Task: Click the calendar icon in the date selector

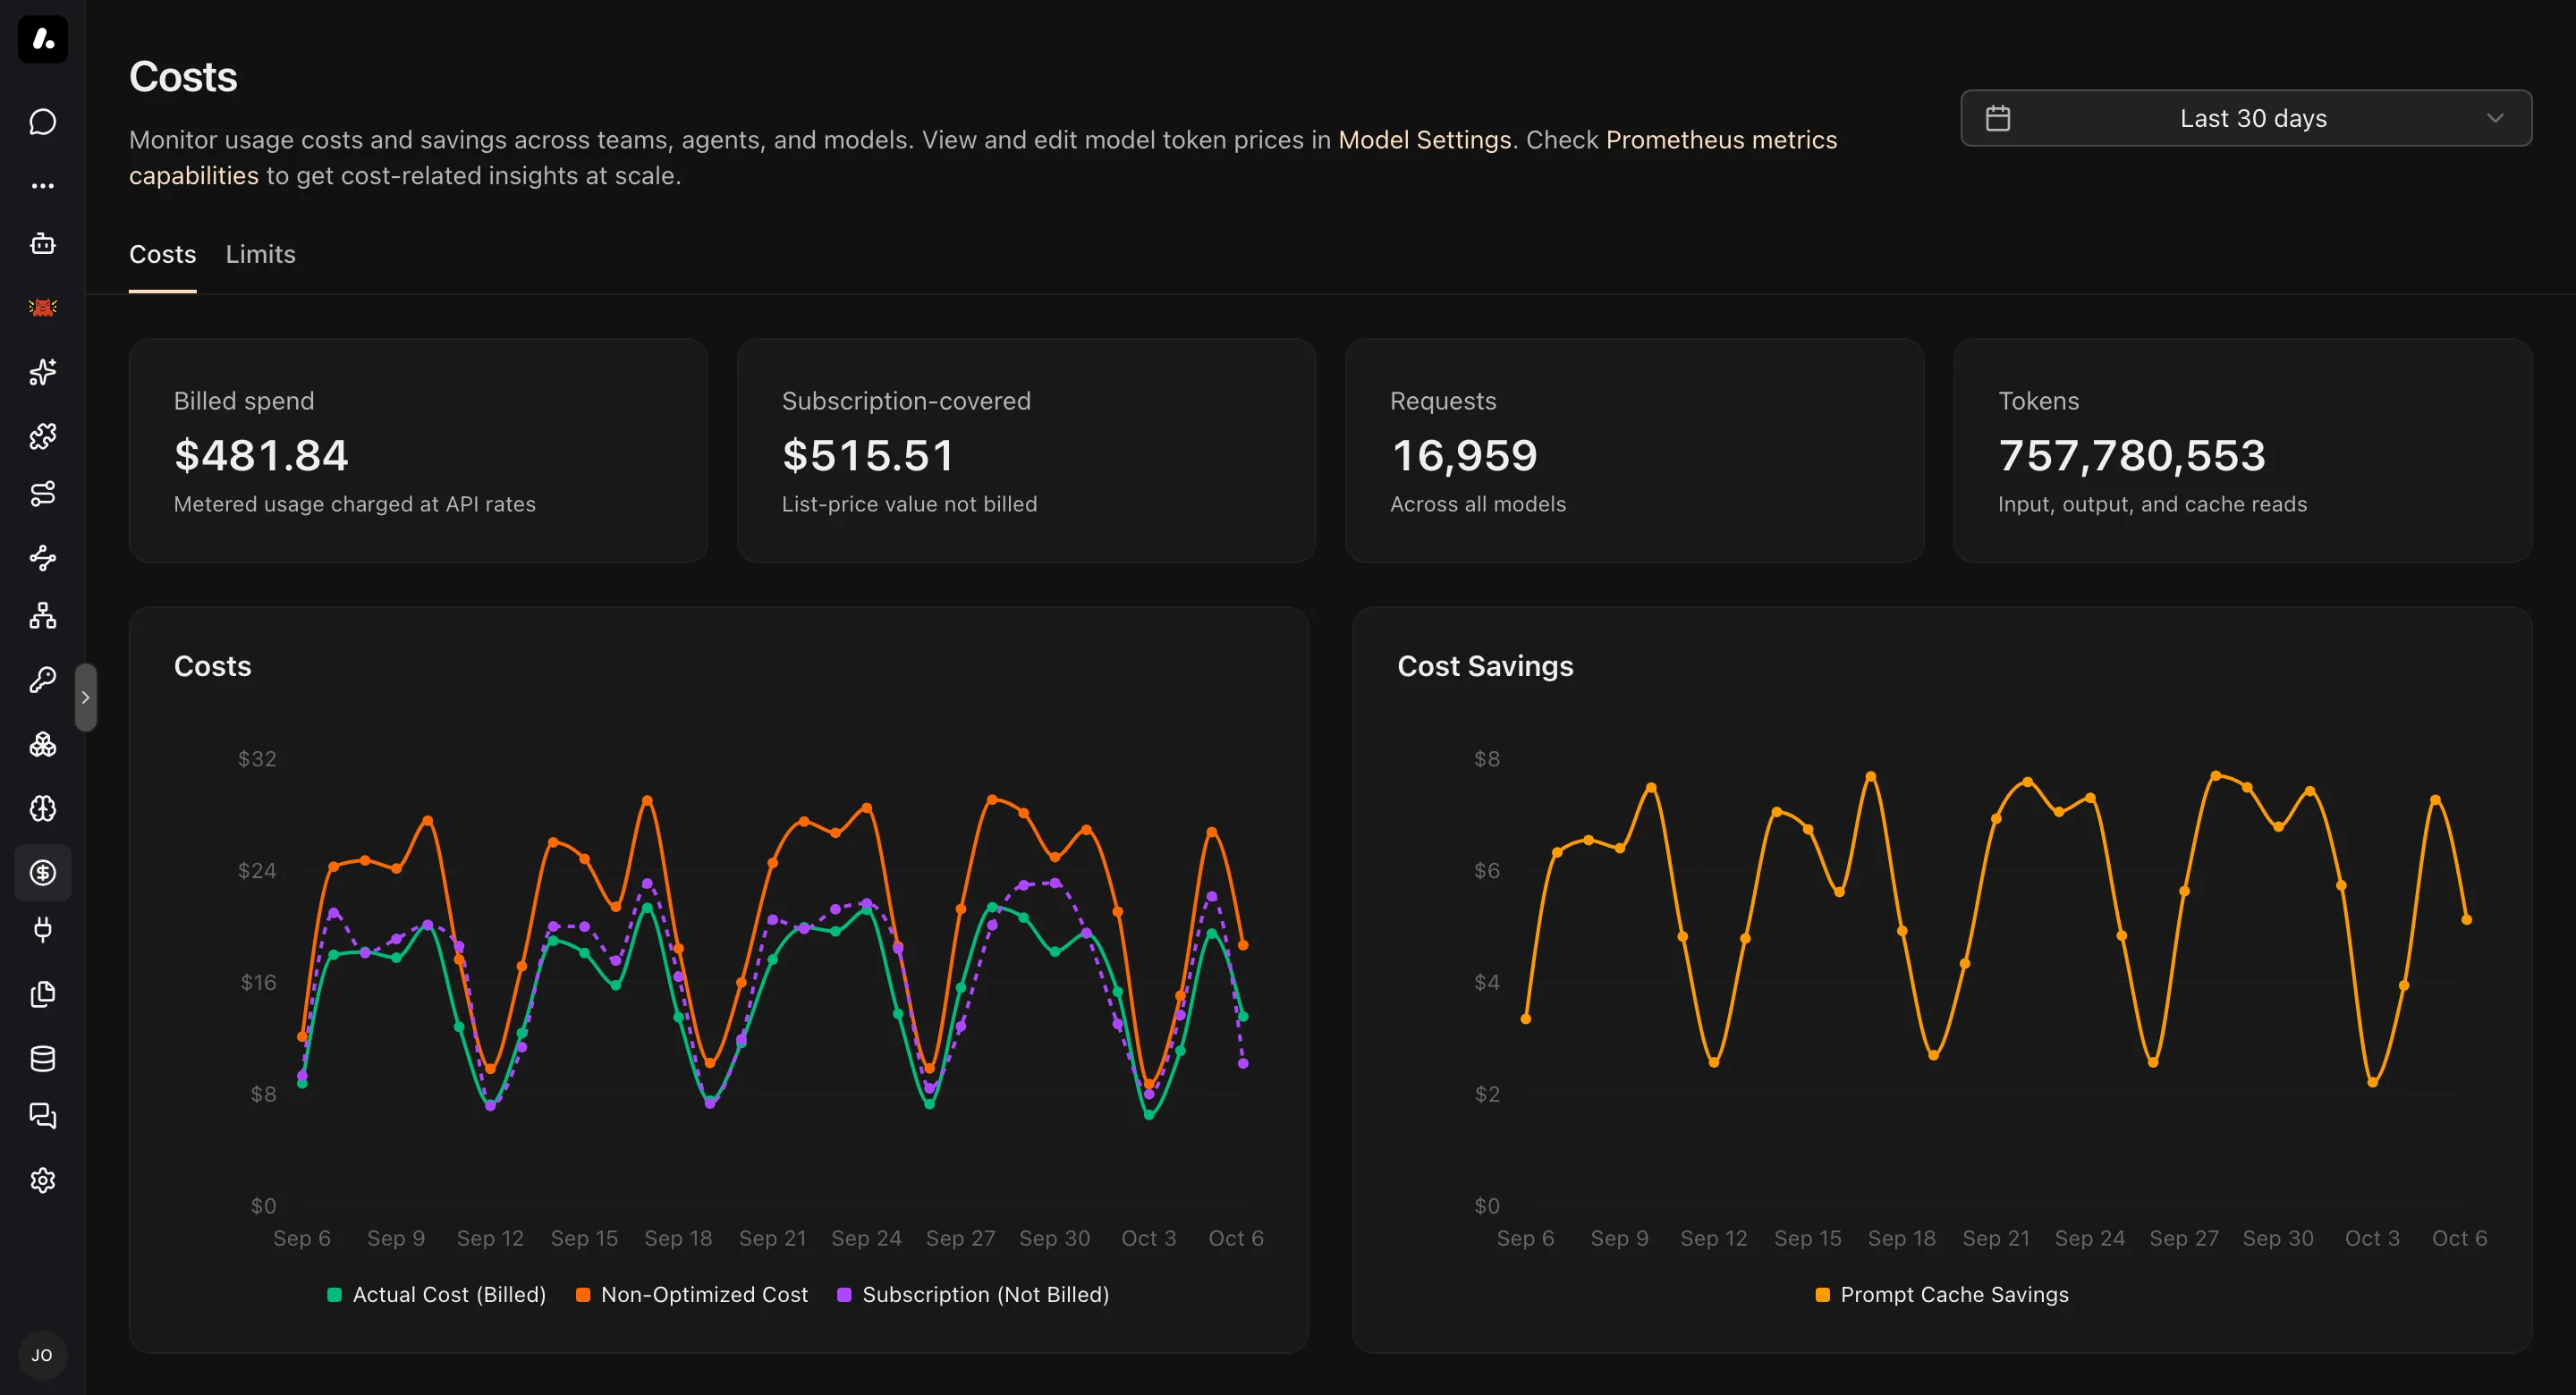Action: [x=1998, y=118]
